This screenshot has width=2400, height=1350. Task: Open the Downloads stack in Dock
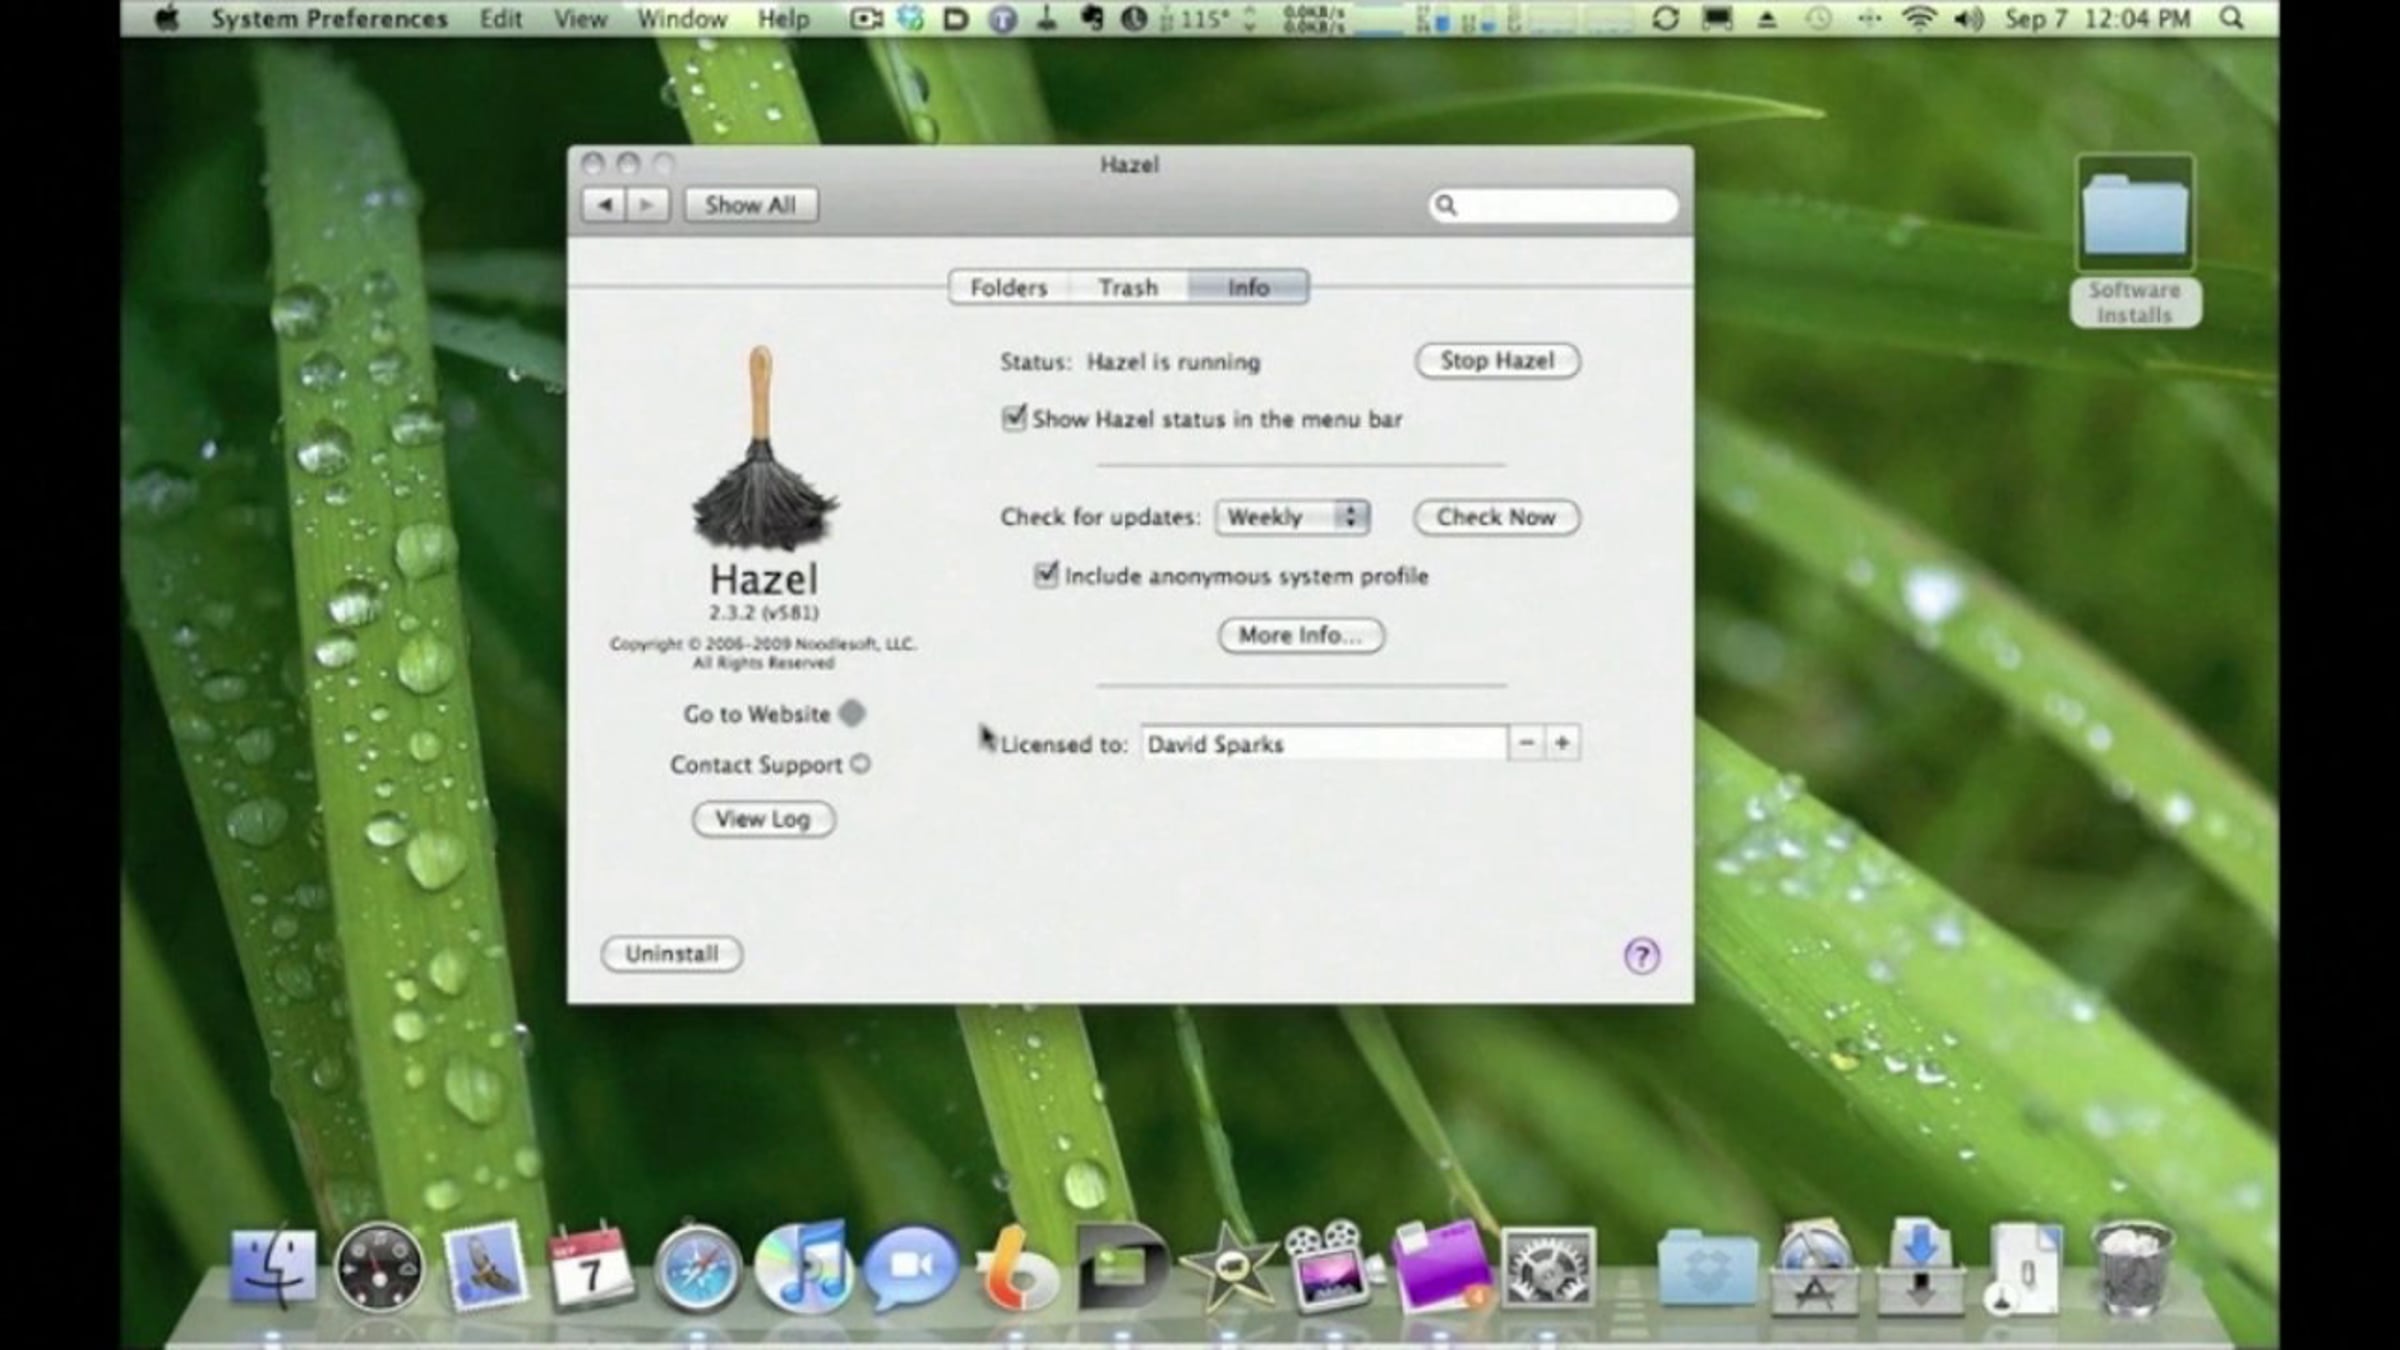click(x=1919, y=1268)
